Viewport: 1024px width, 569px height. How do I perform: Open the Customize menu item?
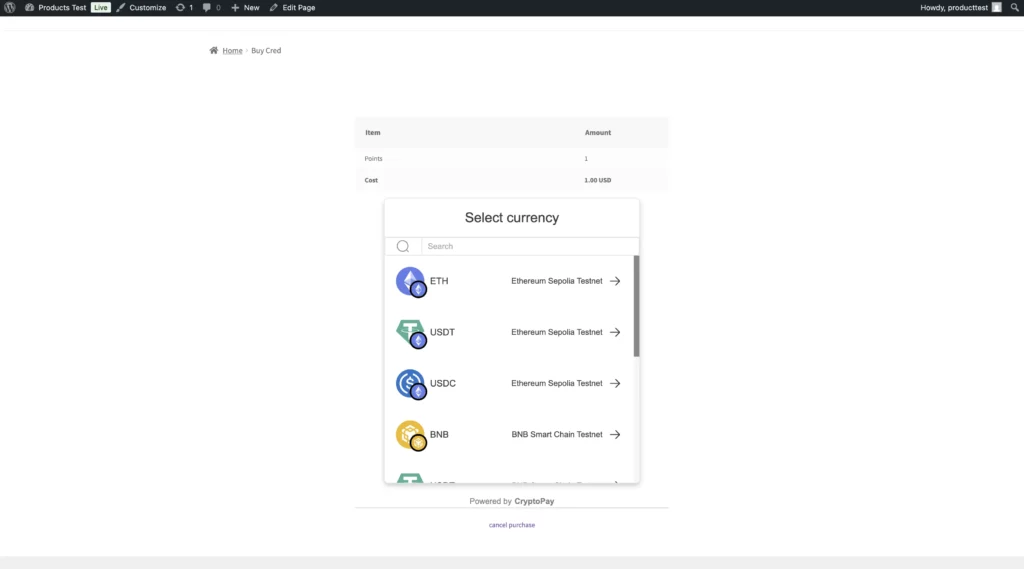click(x=141, y=7)
